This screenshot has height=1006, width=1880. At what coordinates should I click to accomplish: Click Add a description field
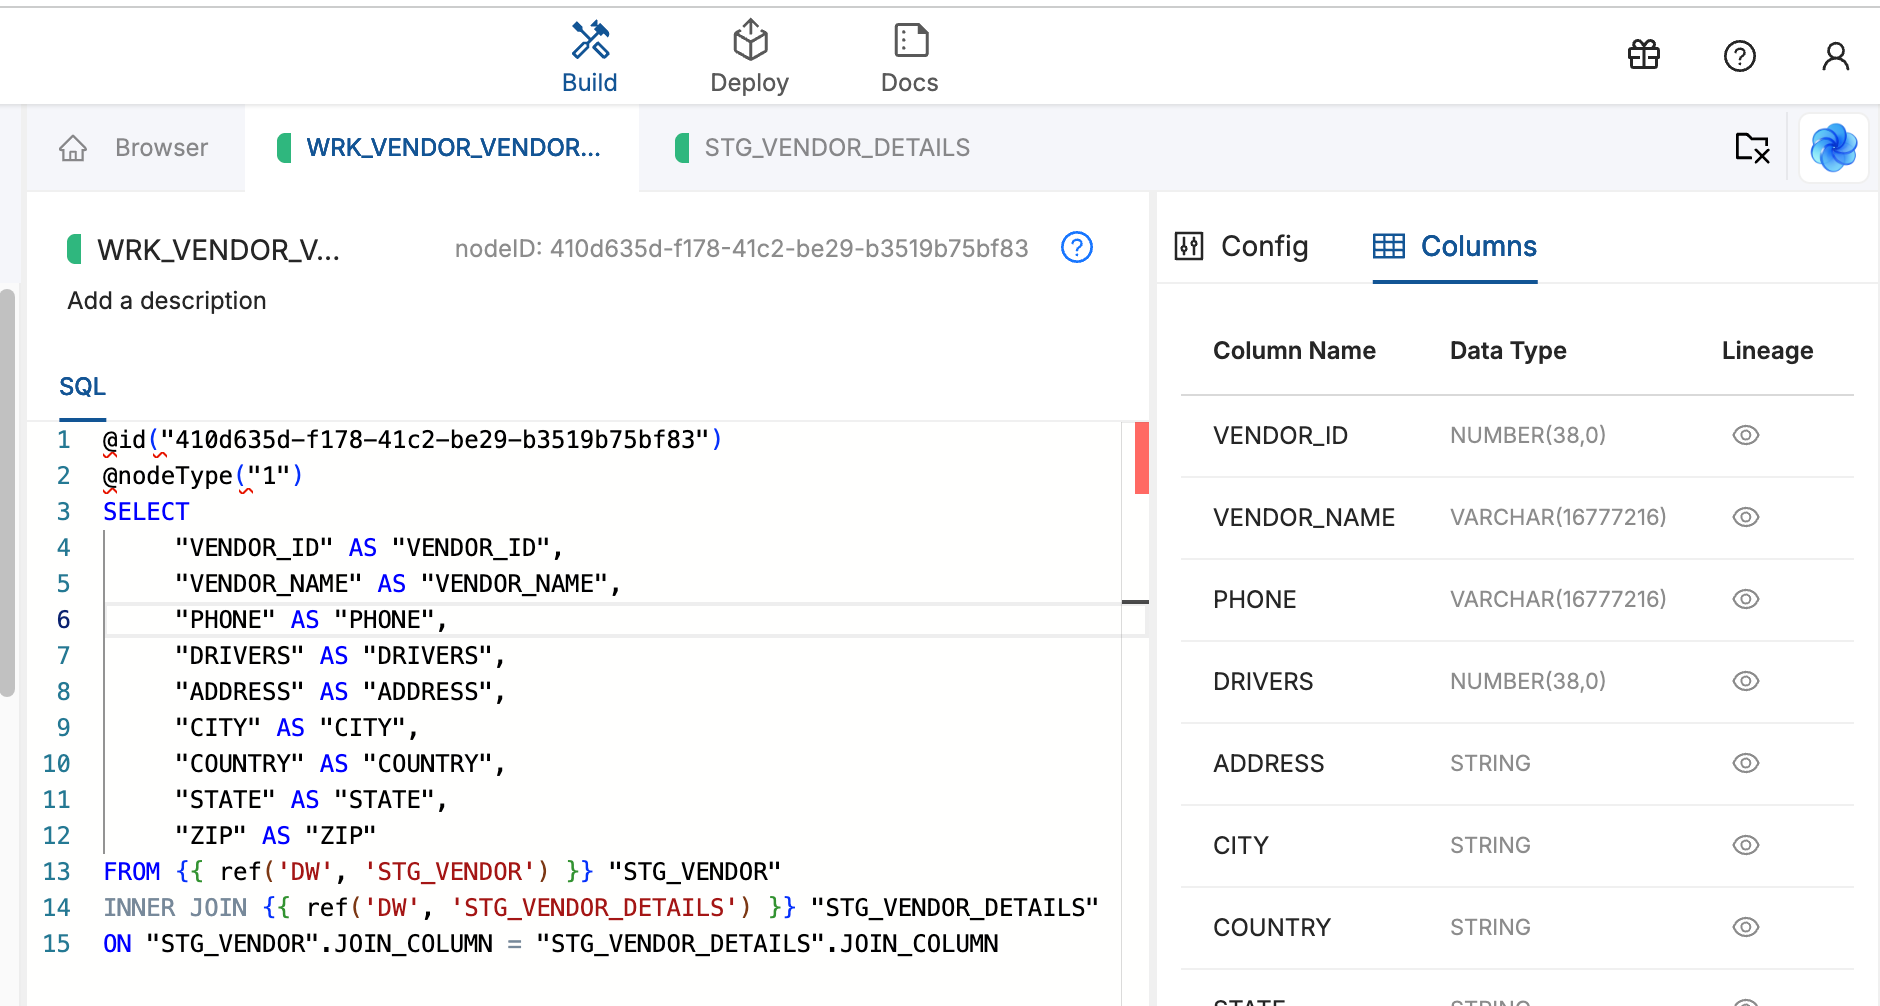pyautogui.click(x=167, y=301)
